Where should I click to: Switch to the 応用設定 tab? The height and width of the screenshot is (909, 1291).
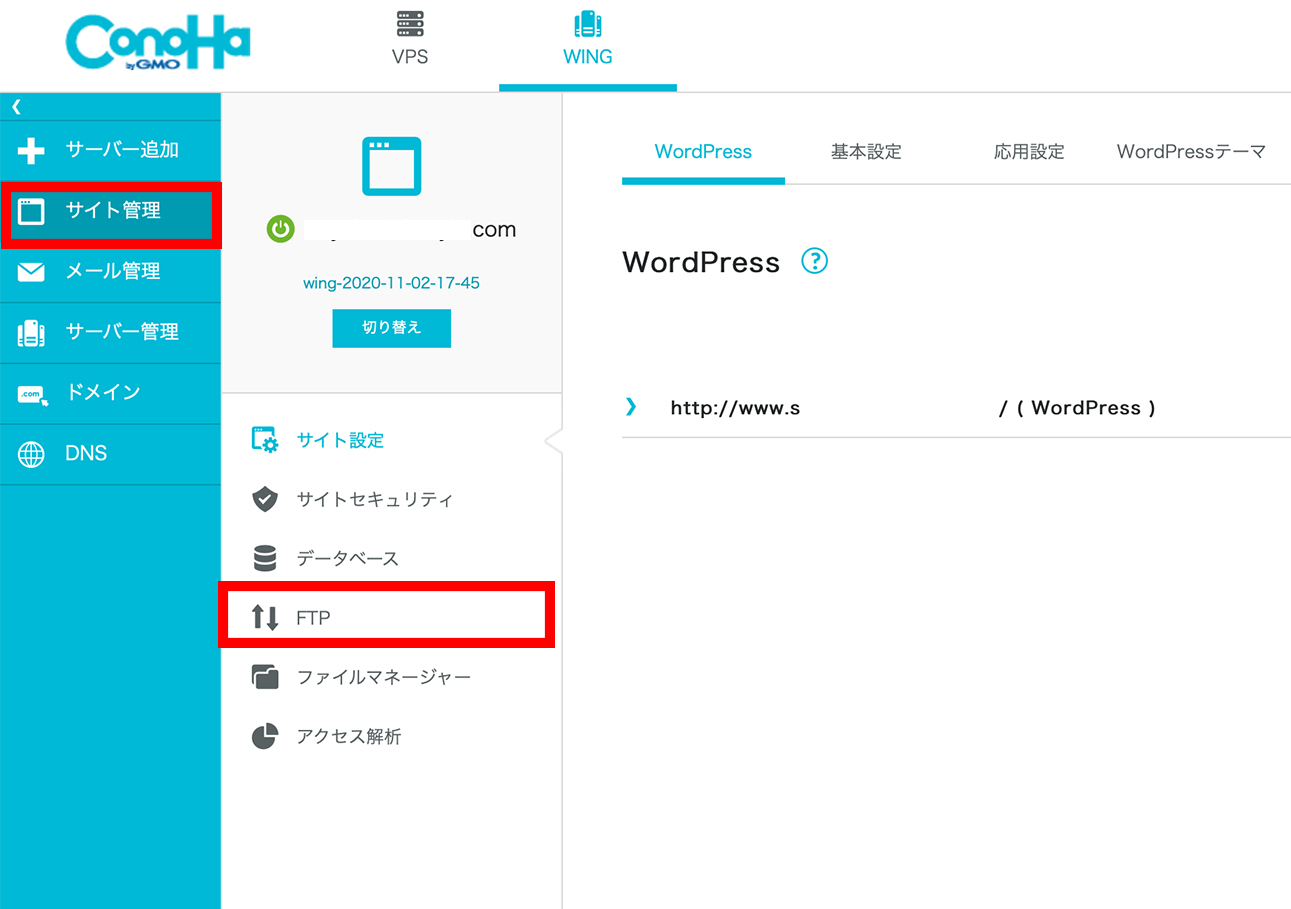pyautogui.click(x=1029, y=152)
